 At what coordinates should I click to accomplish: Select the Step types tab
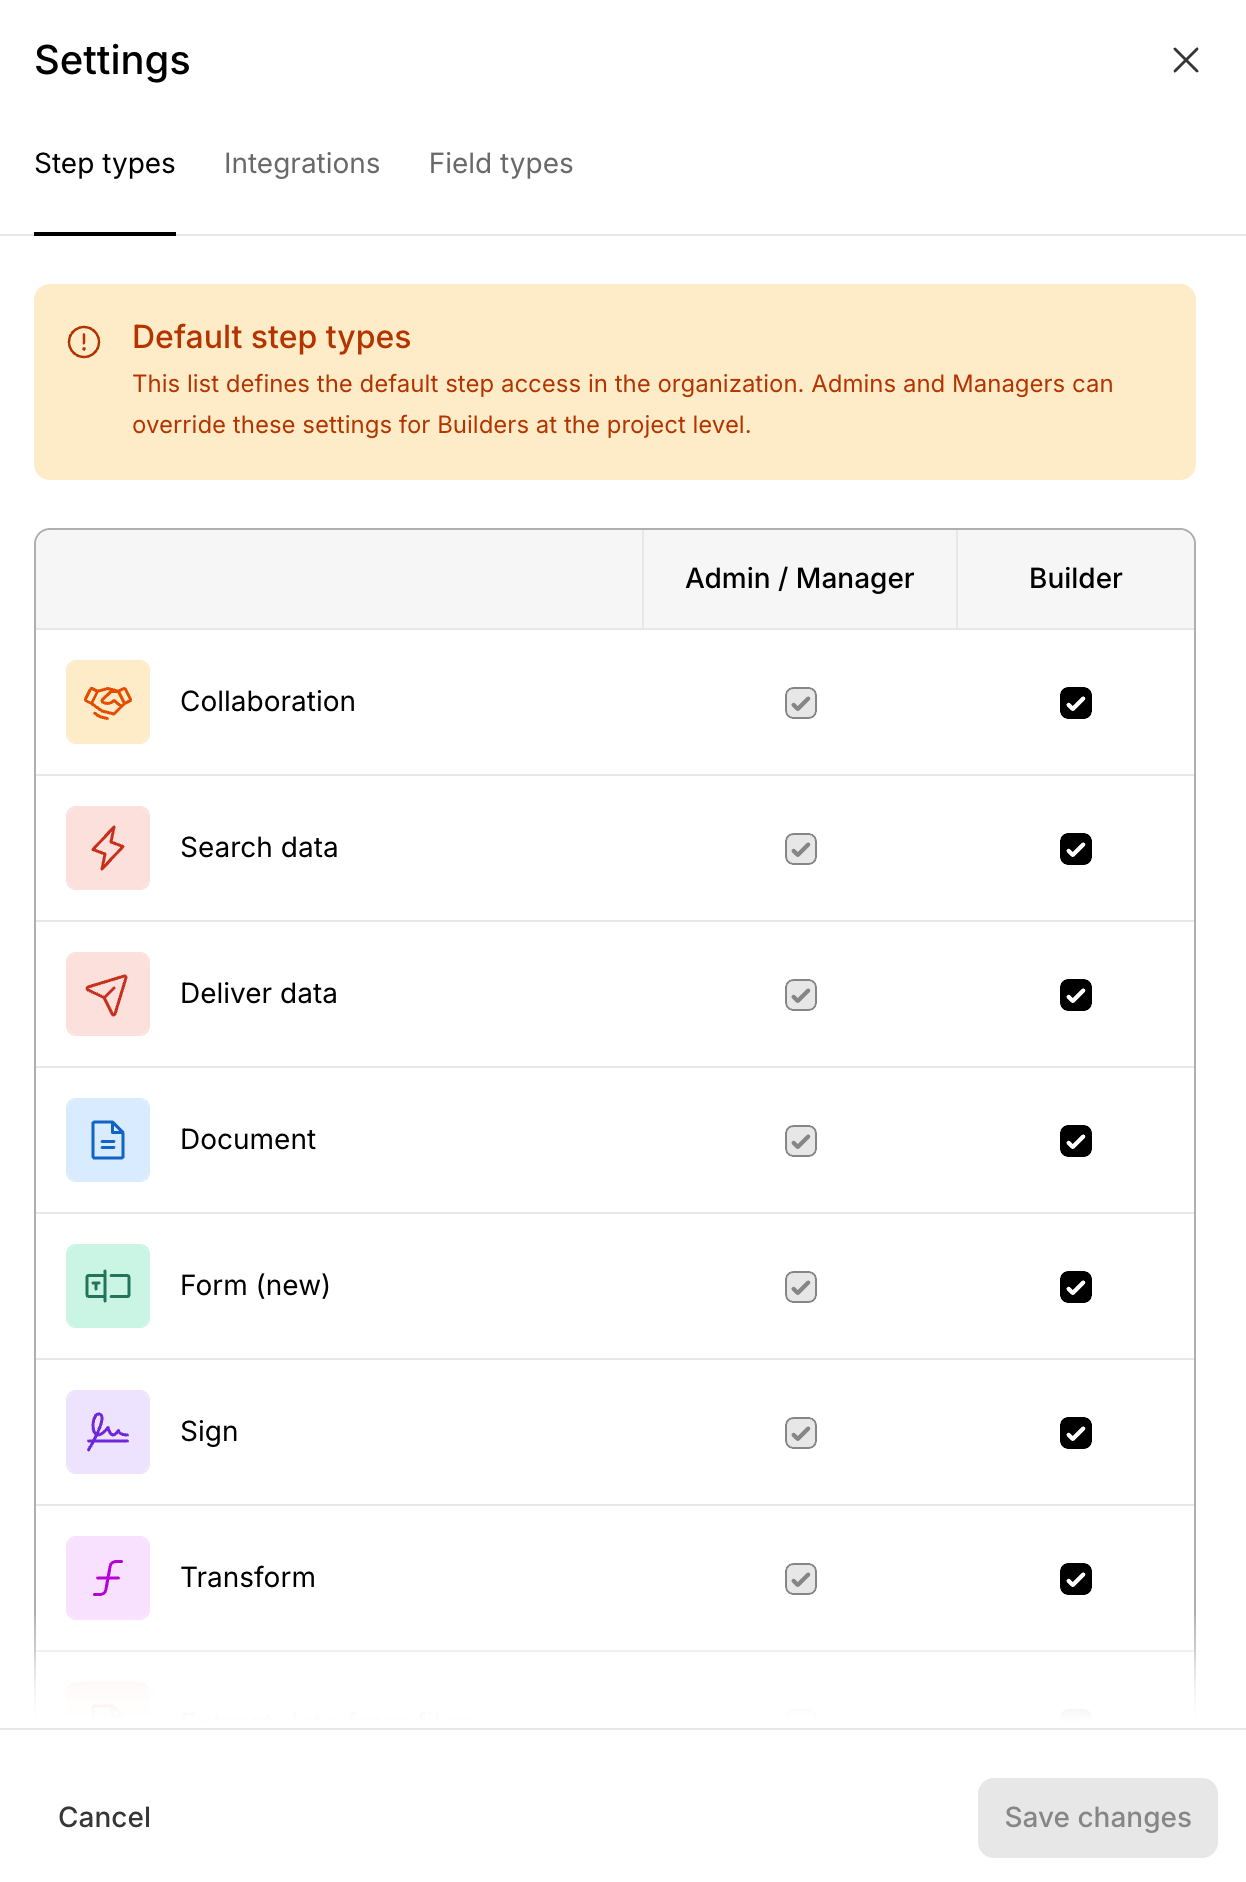(105, 164)
